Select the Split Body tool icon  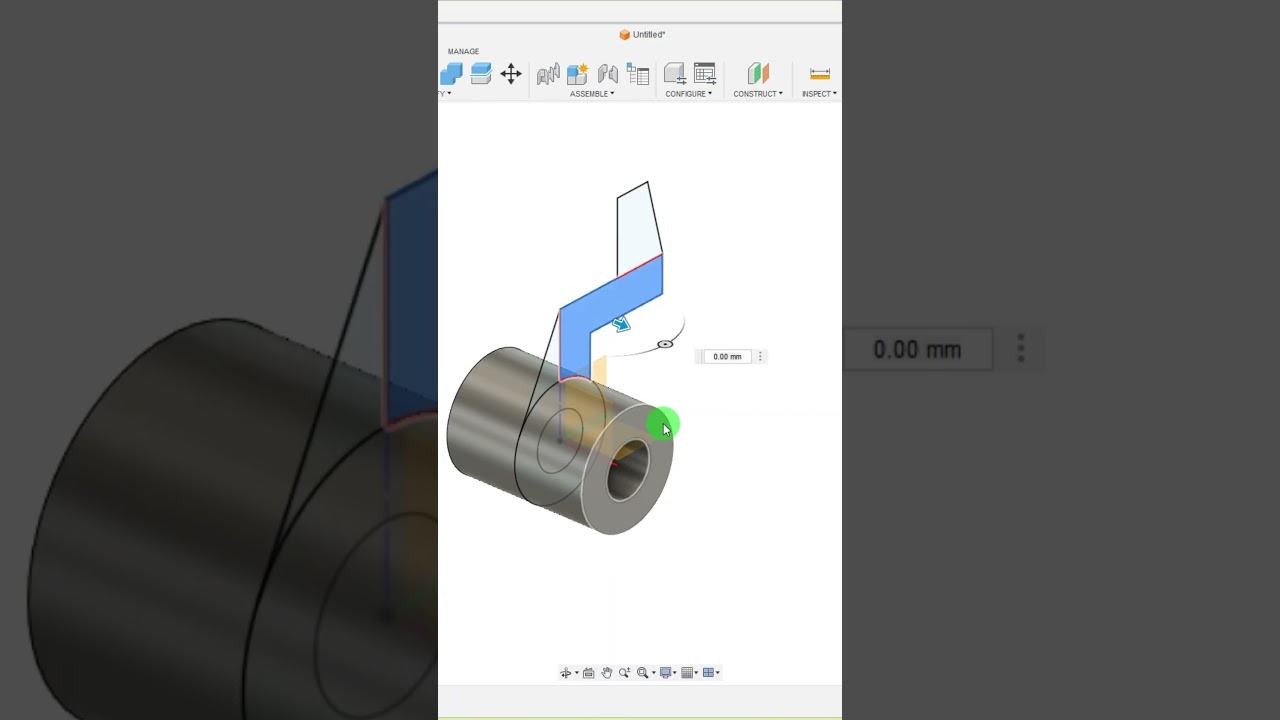click(481, 74)
